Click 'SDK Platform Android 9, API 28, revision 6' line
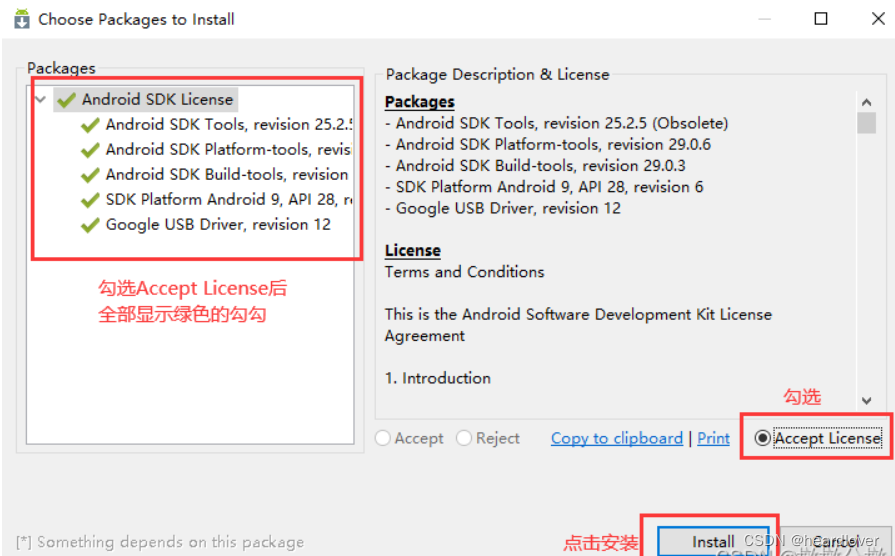This screenshot has height=556, width=895. click(x=544, y=187)
